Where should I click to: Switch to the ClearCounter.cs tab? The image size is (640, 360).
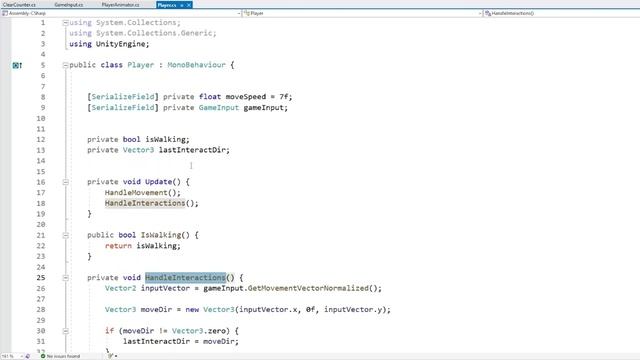[19, 5]
